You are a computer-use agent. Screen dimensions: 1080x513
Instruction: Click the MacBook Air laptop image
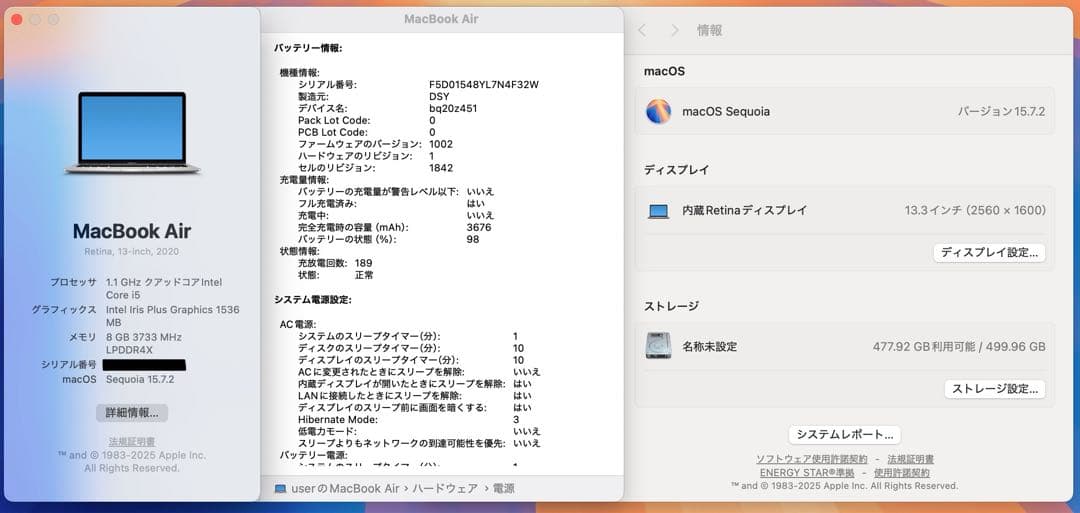(132, 132)
